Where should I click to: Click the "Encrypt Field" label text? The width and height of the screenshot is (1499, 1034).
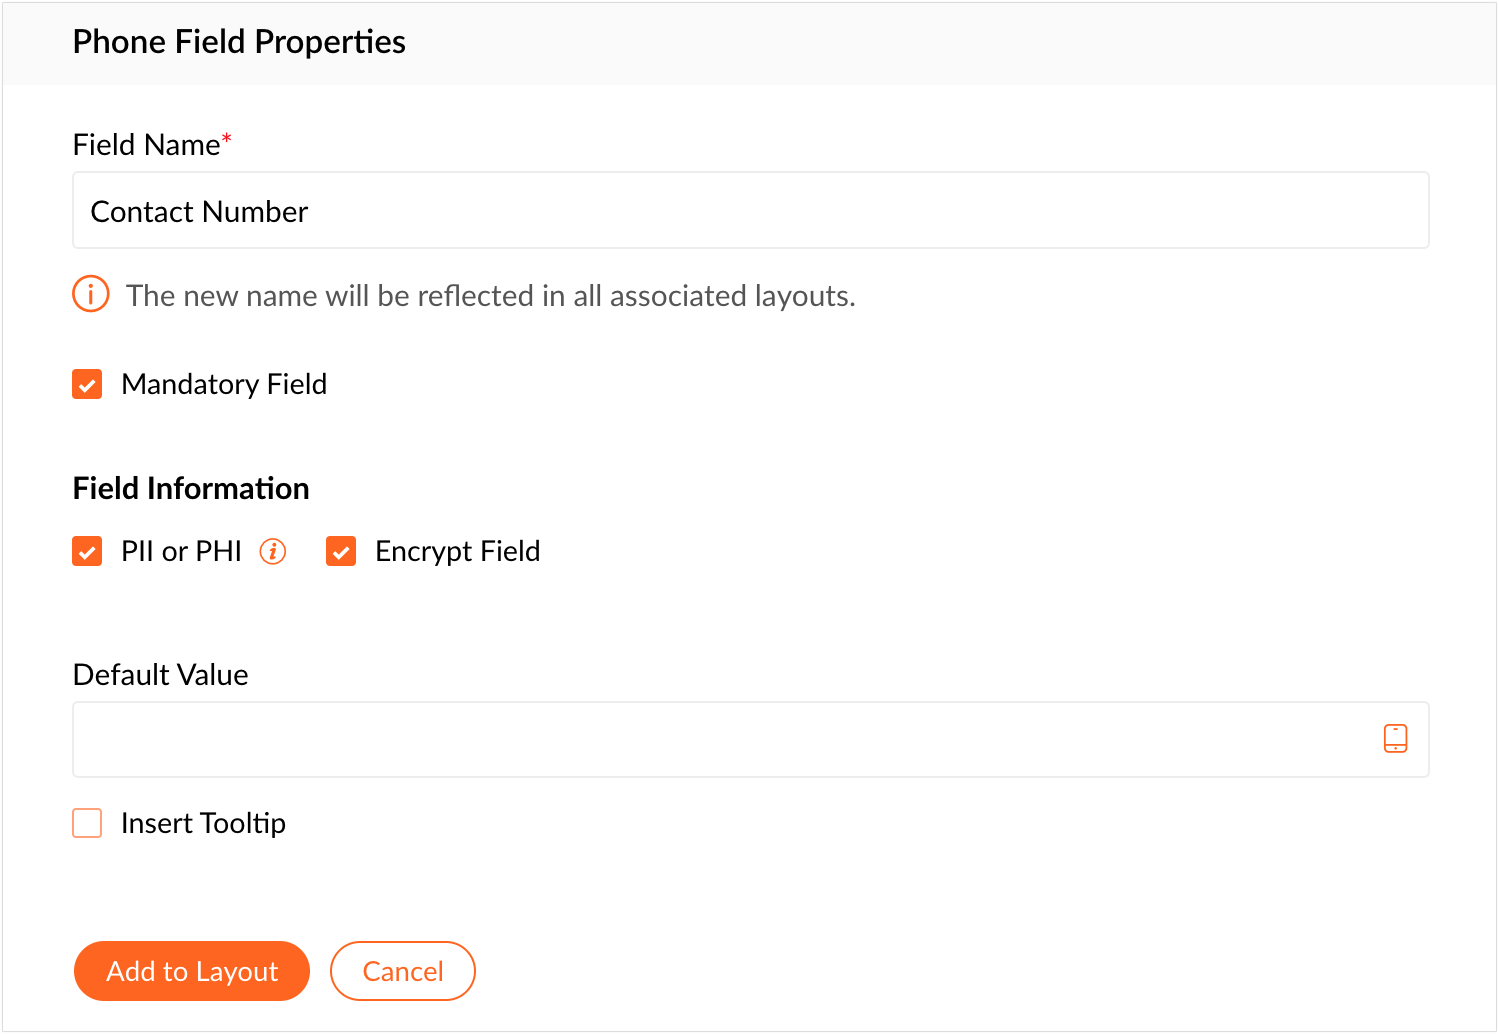pos(457,551)
